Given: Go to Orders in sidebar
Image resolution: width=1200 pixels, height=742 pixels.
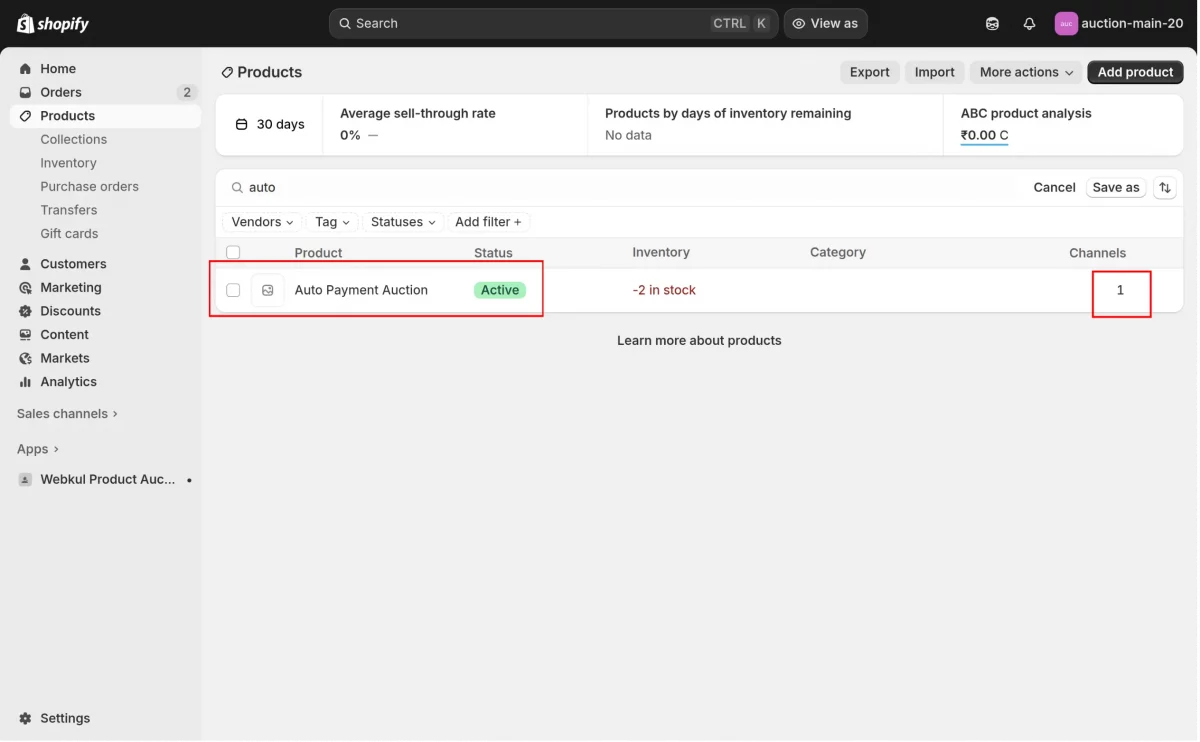Looking at the screenshot, I should tap(61, 92).
